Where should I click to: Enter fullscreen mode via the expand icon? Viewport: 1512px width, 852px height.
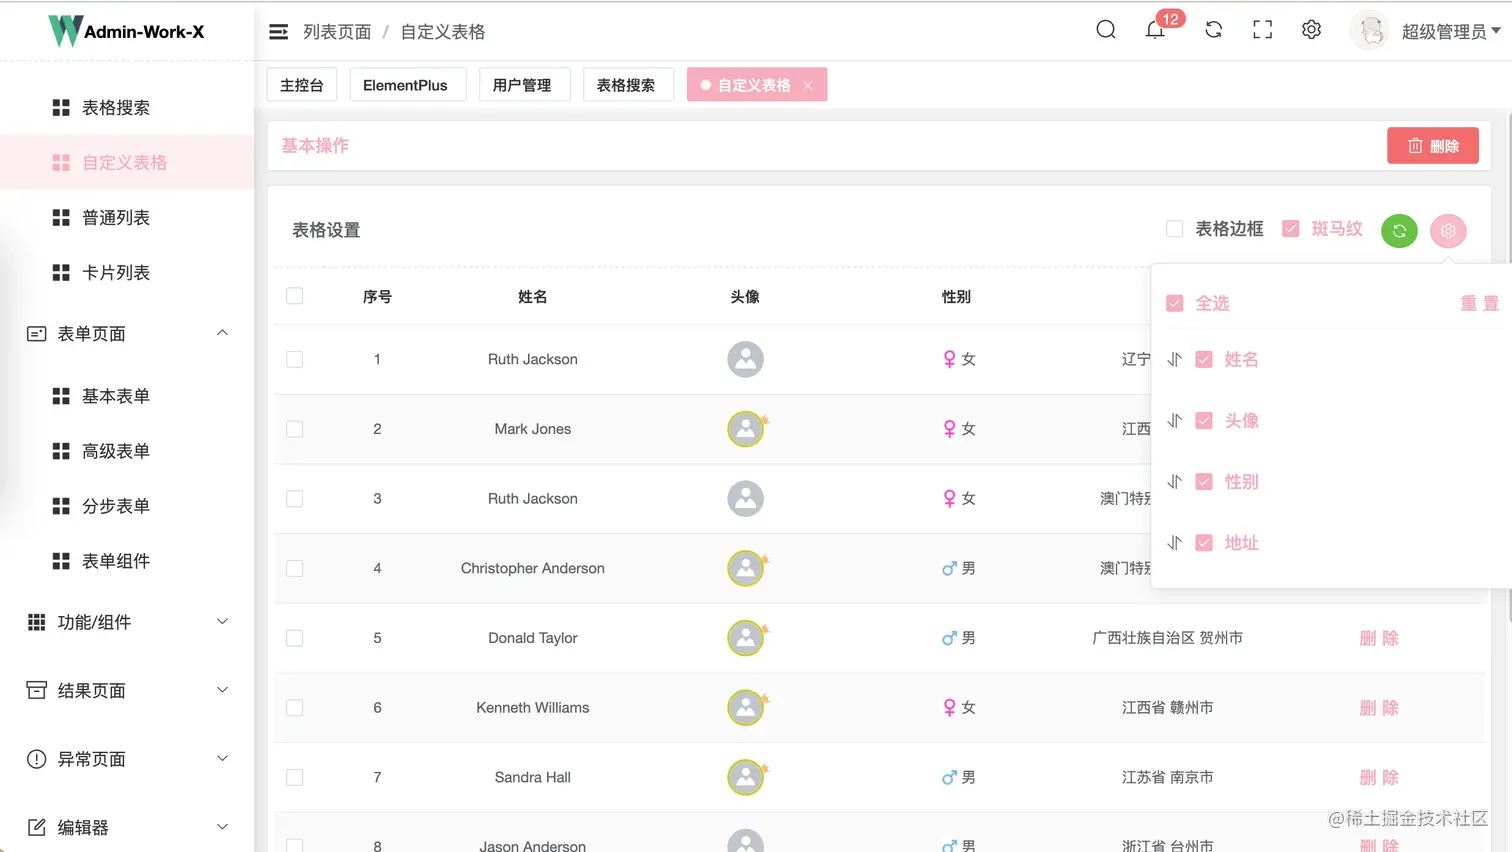click(x=1261, y=29)
